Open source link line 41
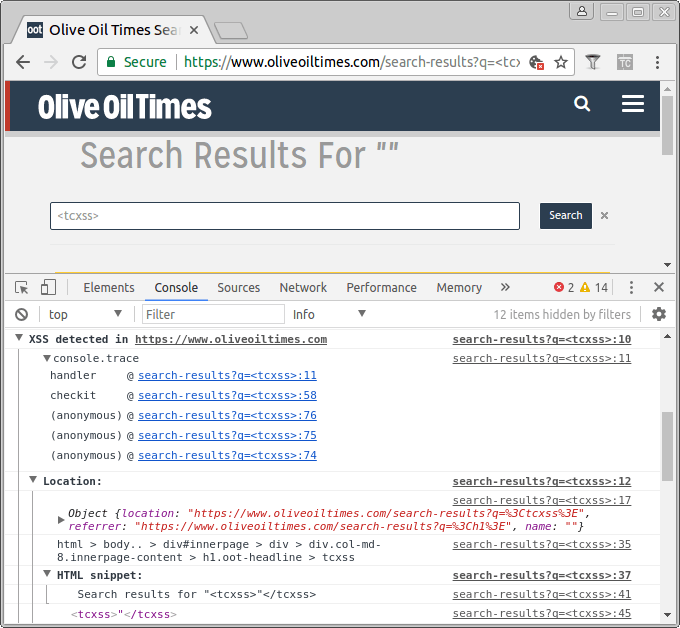This screenshot has width=680, height=628. (542, 594)
